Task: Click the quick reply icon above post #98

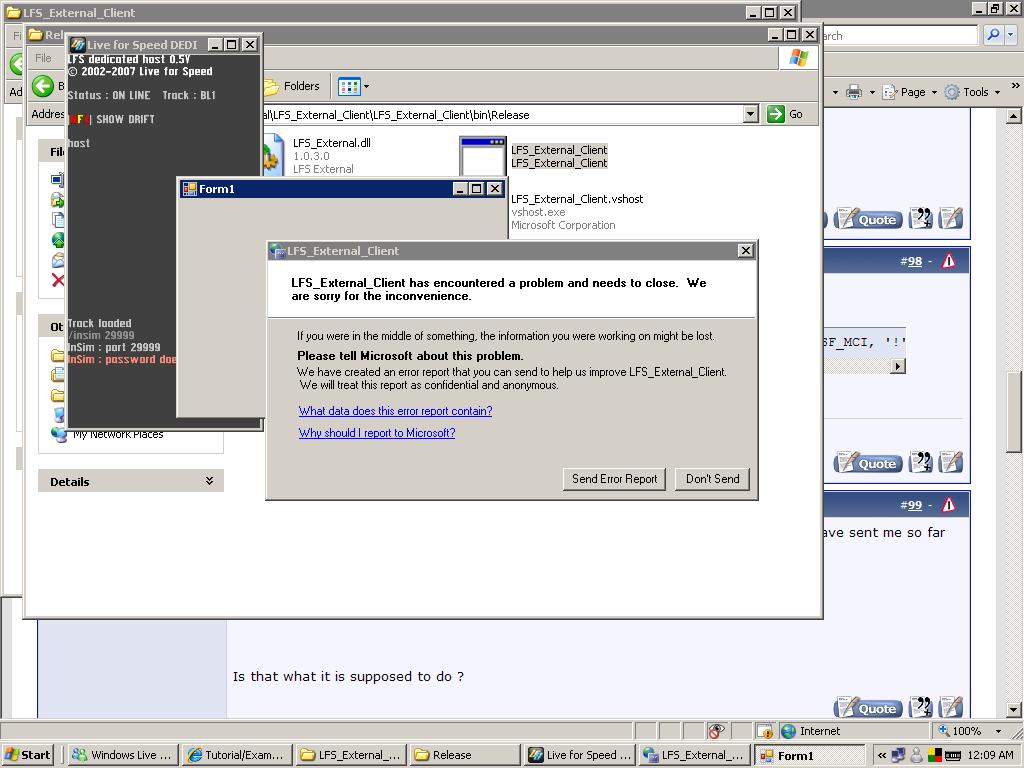Action: 951,219
